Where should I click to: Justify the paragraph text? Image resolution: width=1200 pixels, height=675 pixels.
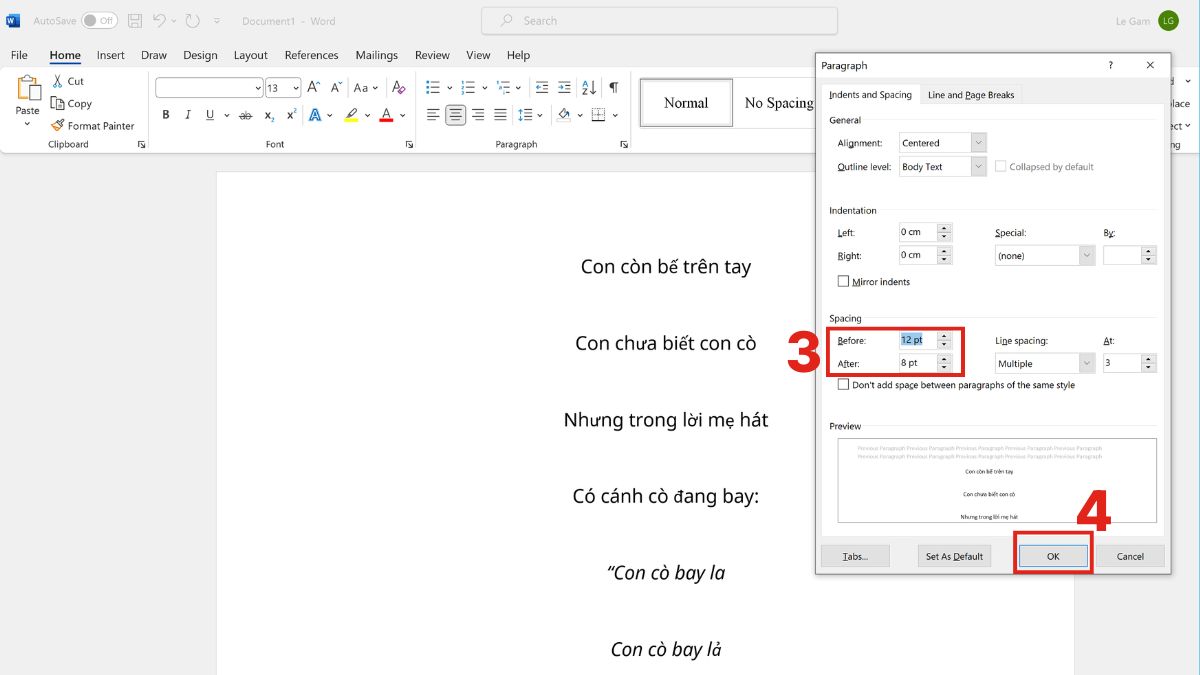point(501,115)
